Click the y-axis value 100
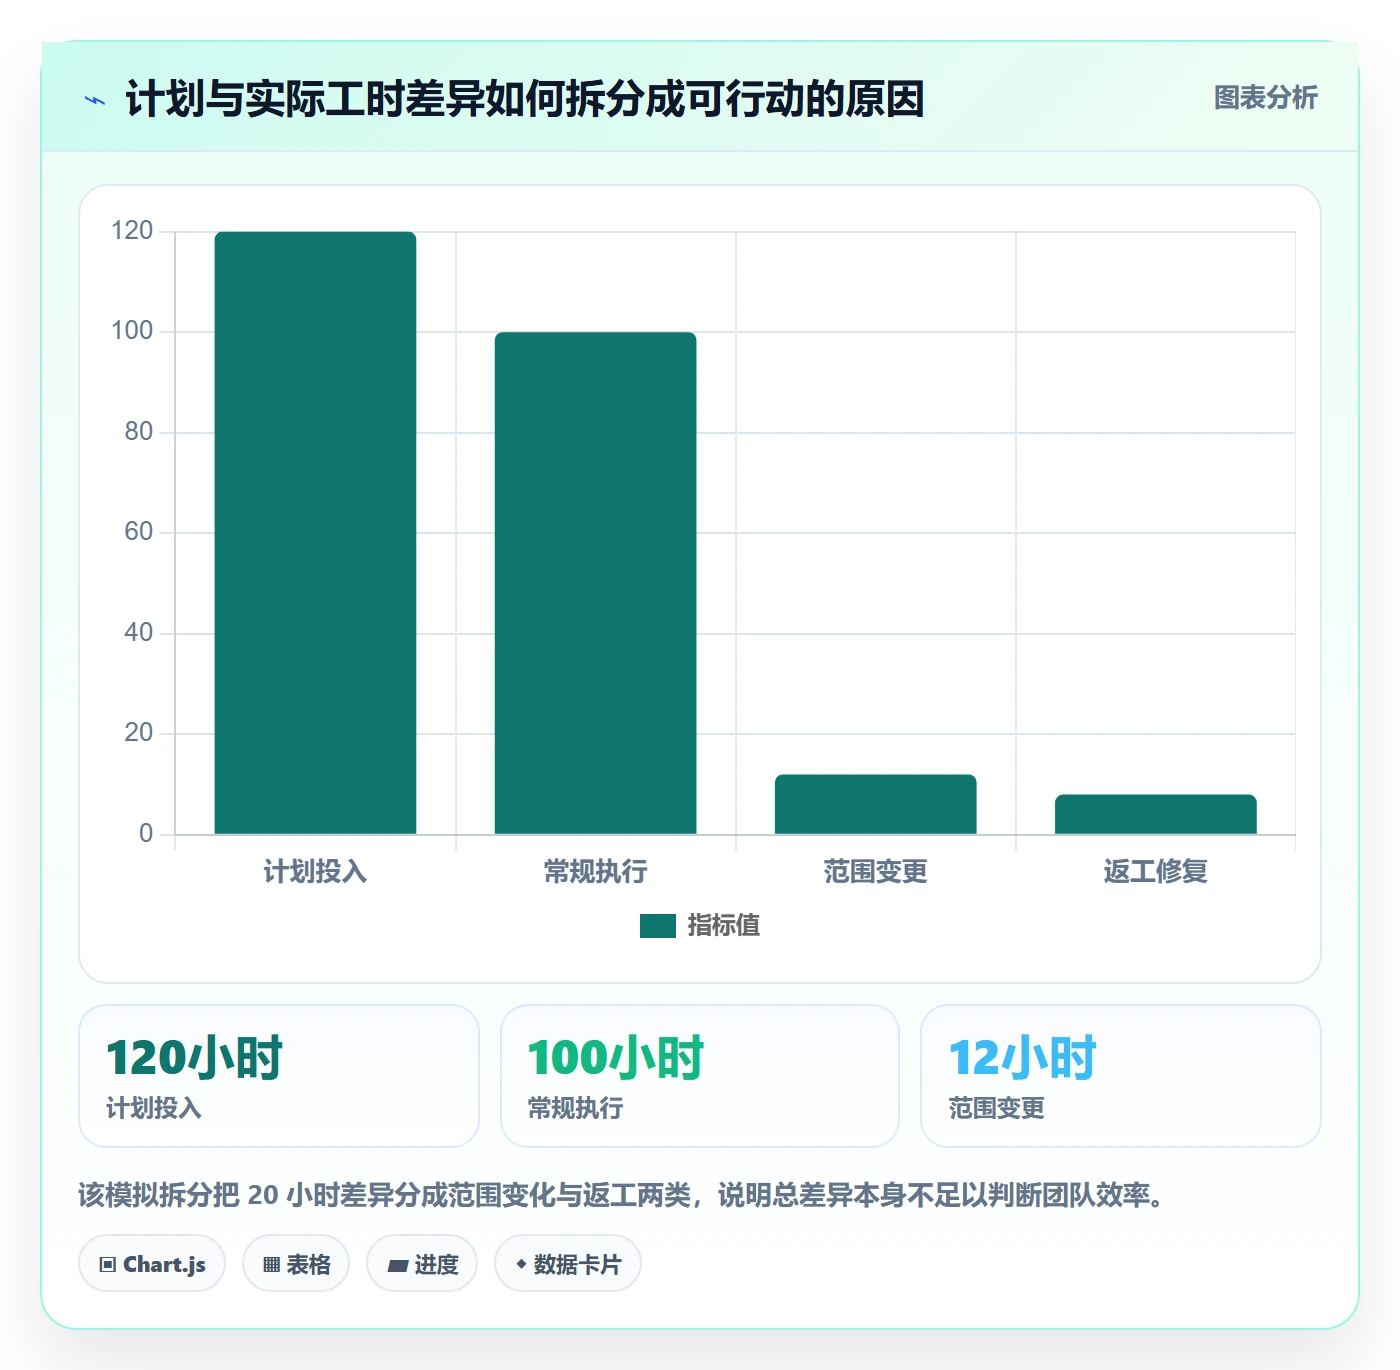The width and height of the screenshot is (1400, 1370). (x=132, y=331)
